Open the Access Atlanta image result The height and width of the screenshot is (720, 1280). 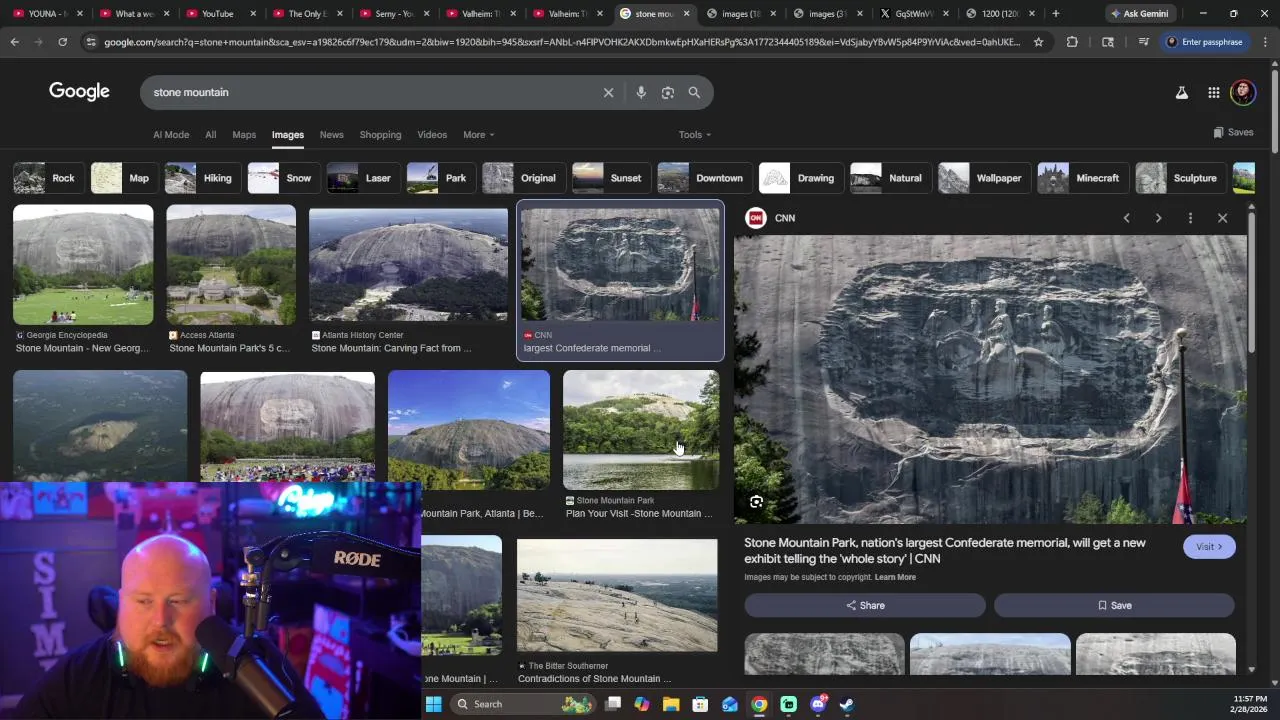point(231,265)
